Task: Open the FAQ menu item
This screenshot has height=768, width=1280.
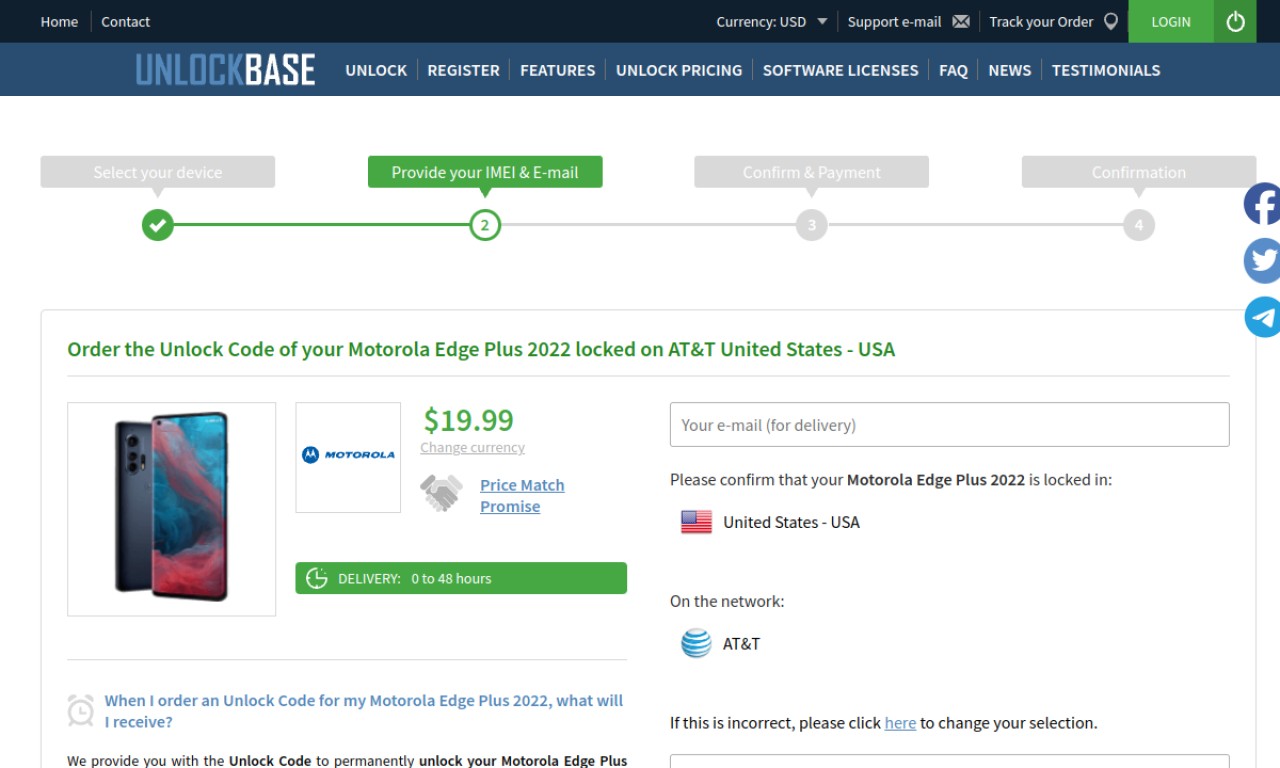Action: click(953, 70)
